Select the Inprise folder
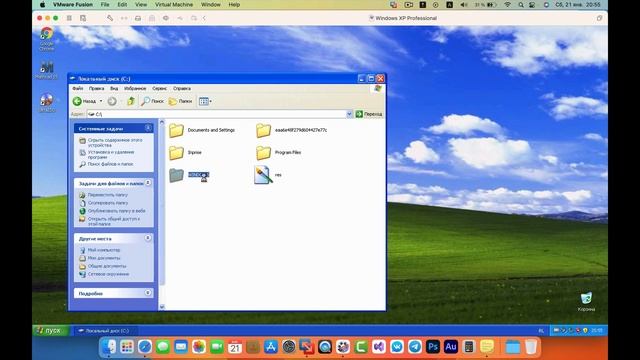This screenshot has height=360, width=640. pyautogui.click(x=185, y=153)
